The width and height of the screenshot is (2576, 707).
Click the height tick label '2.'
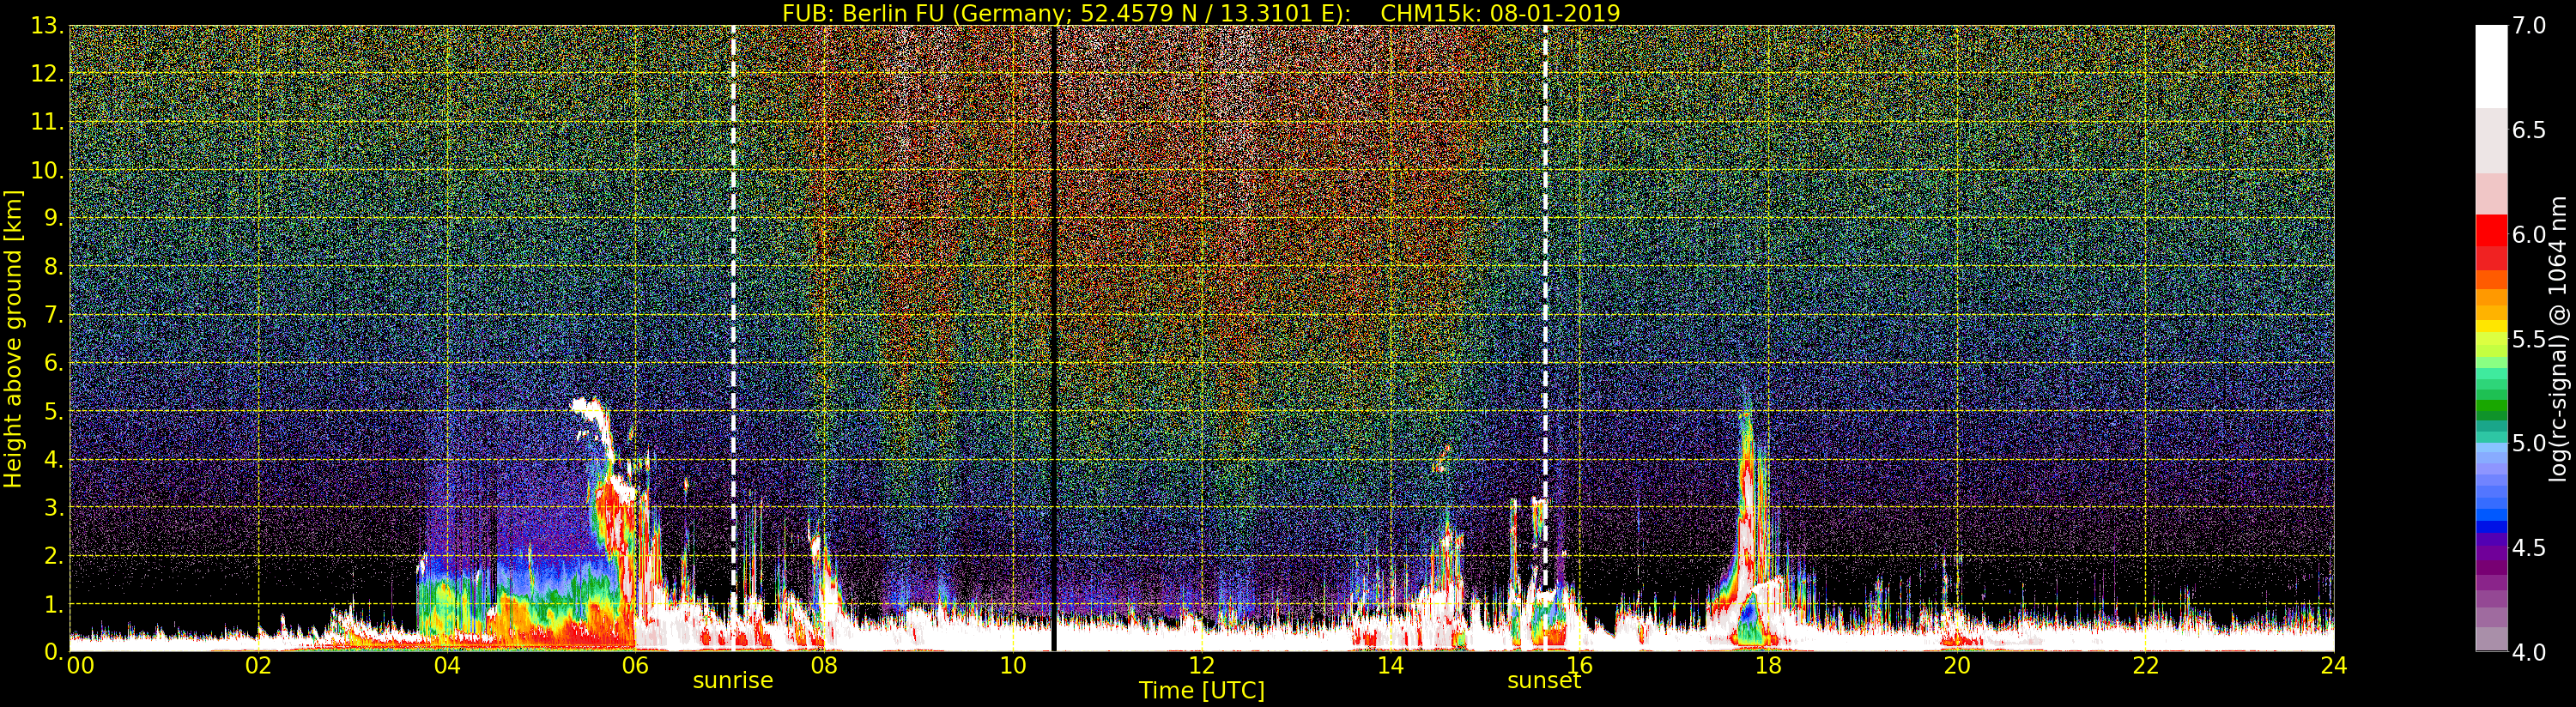(x=54, y=555)
